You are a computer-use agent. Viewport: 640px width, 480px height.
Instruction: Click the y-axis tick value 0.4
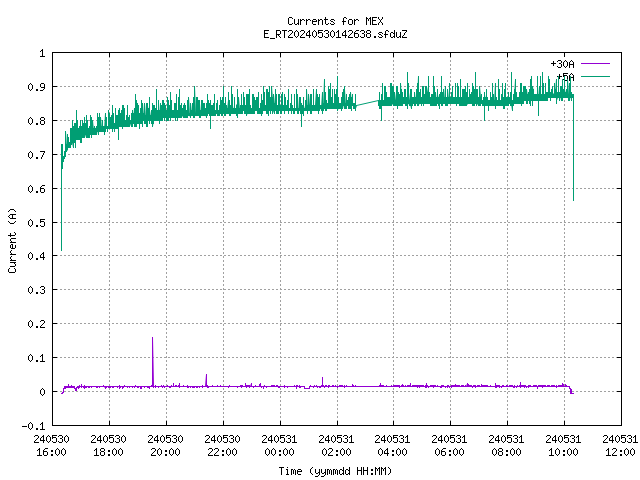36,256
